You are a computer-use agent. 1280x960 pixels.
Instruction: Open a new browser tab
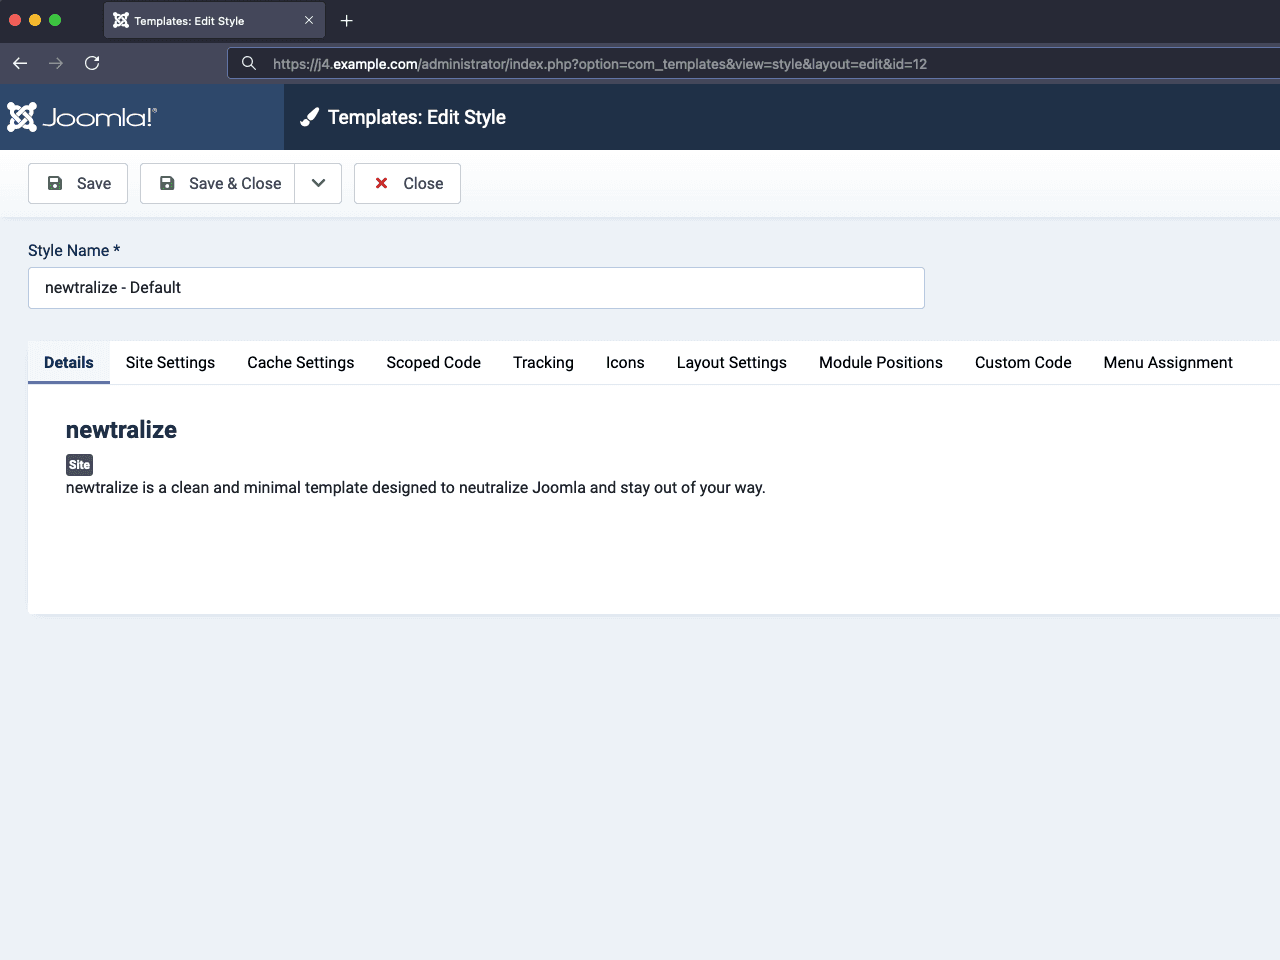(x=346, y=21)
